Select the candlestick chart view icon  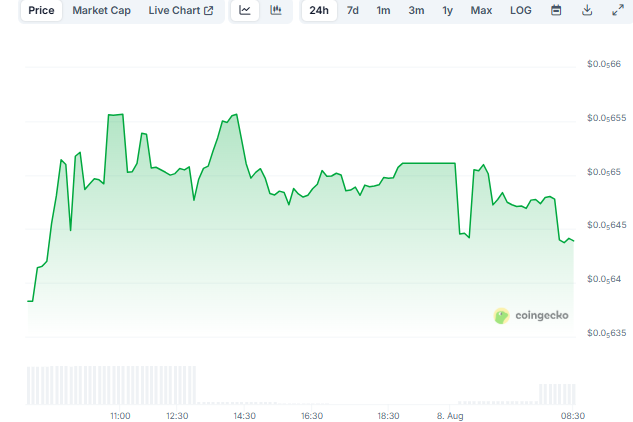click(x=276, y=10)
